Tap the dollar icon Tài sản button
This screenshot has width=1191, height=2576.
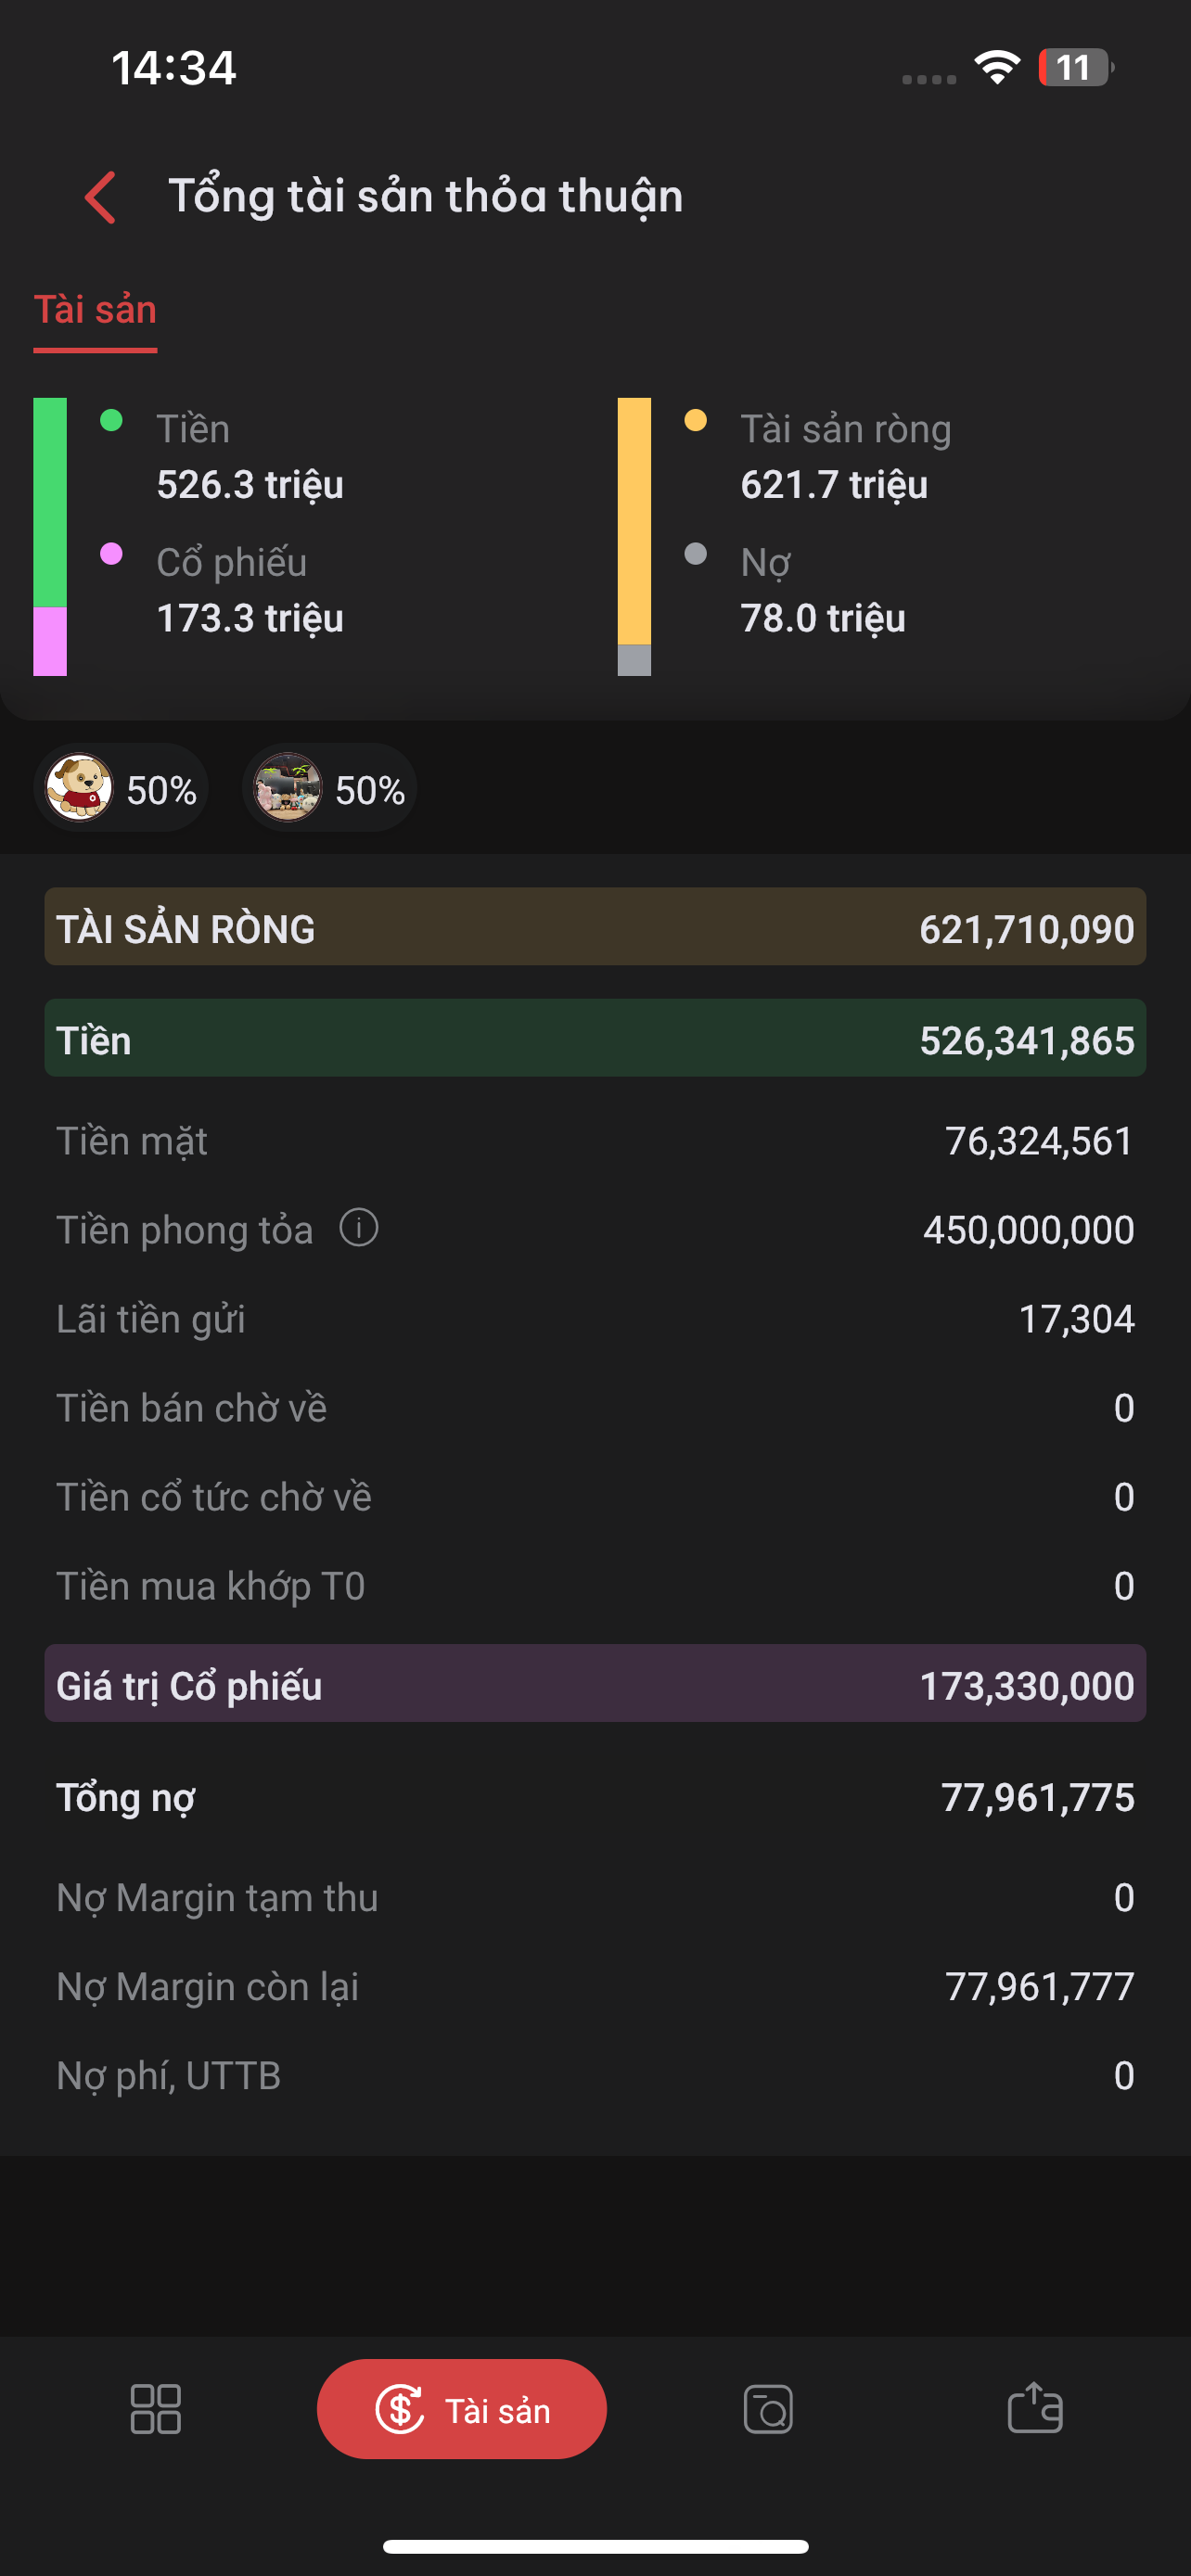[x=461, y=2408]
